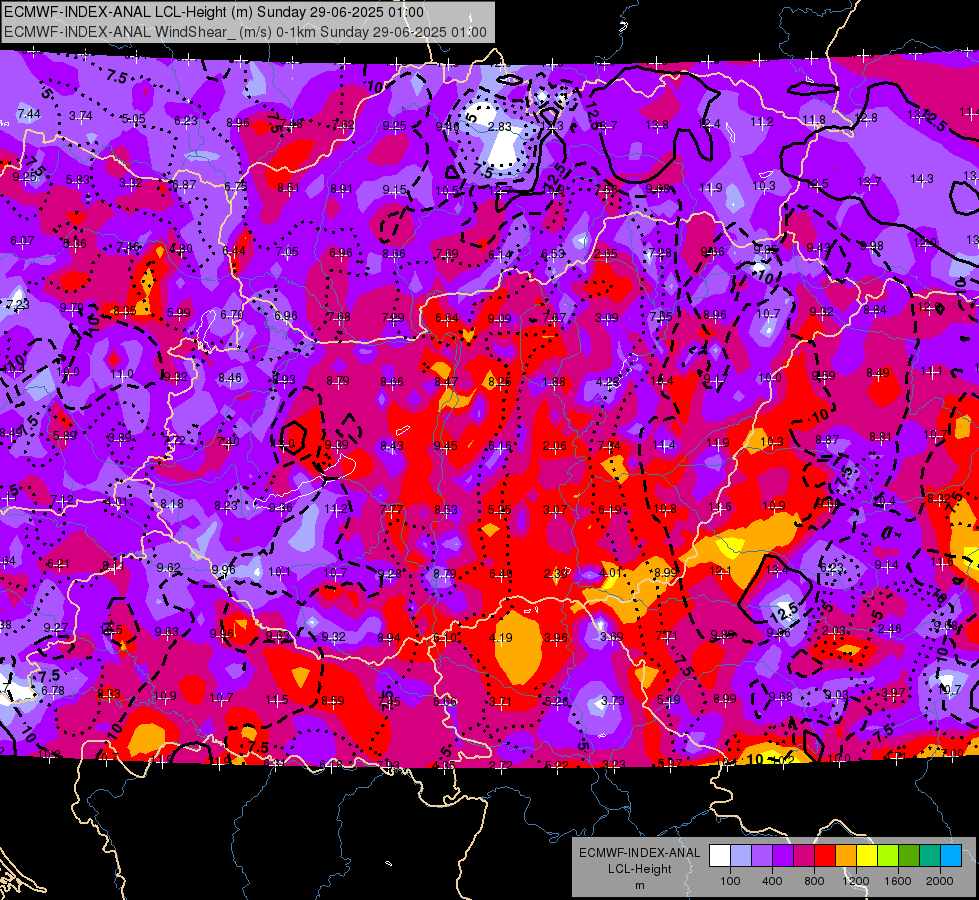979x900 pixels.
Task: Click the LCL-Height header title line
Action: click(x=214, y=12)
